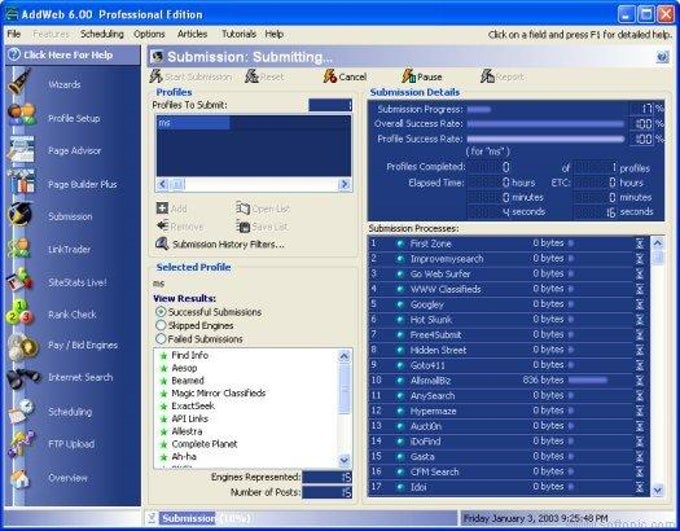Open the SiteStats Live! sidebar icon
Screen dimensions: 680x531
[x=20, y=280]
